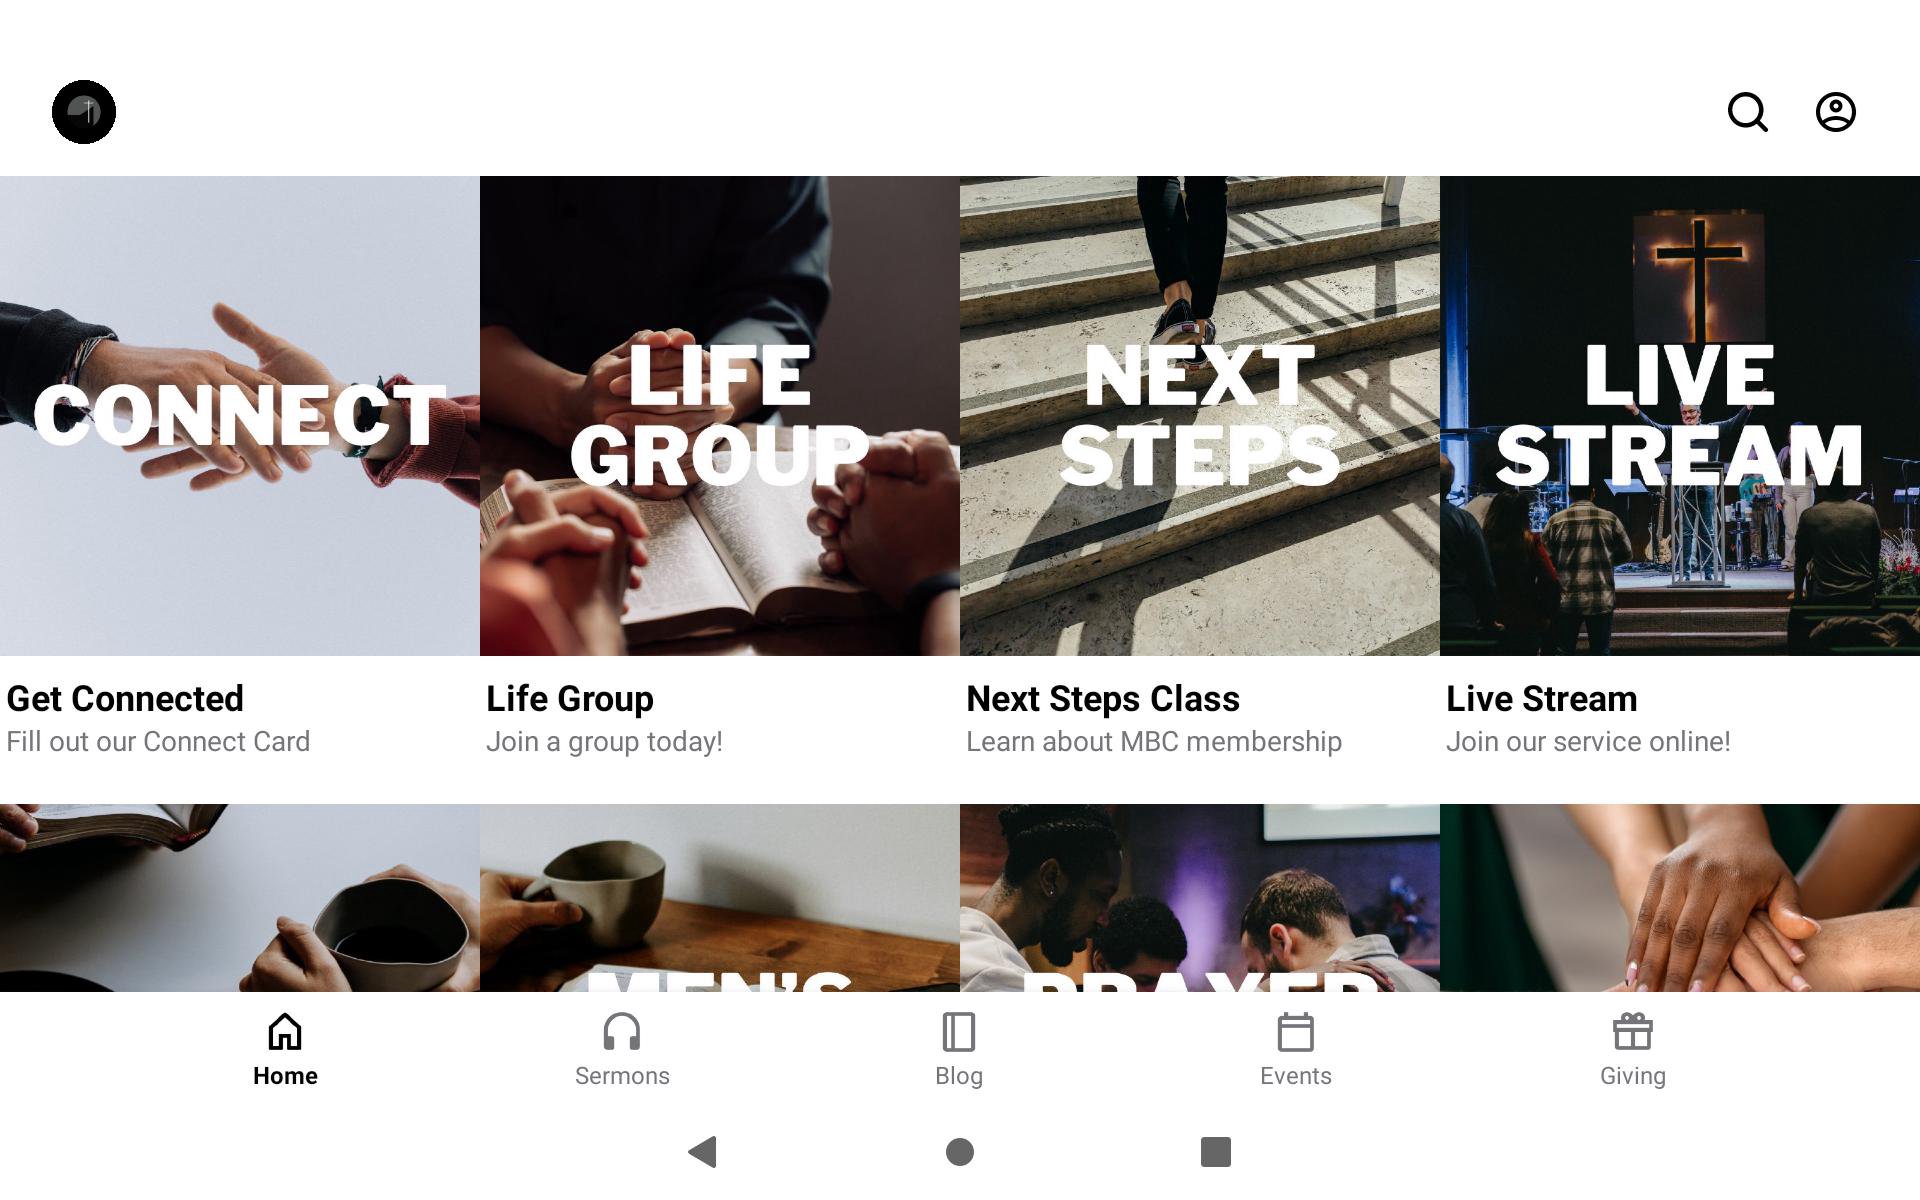
Task: Tap the round church logo
Action: 84,112
